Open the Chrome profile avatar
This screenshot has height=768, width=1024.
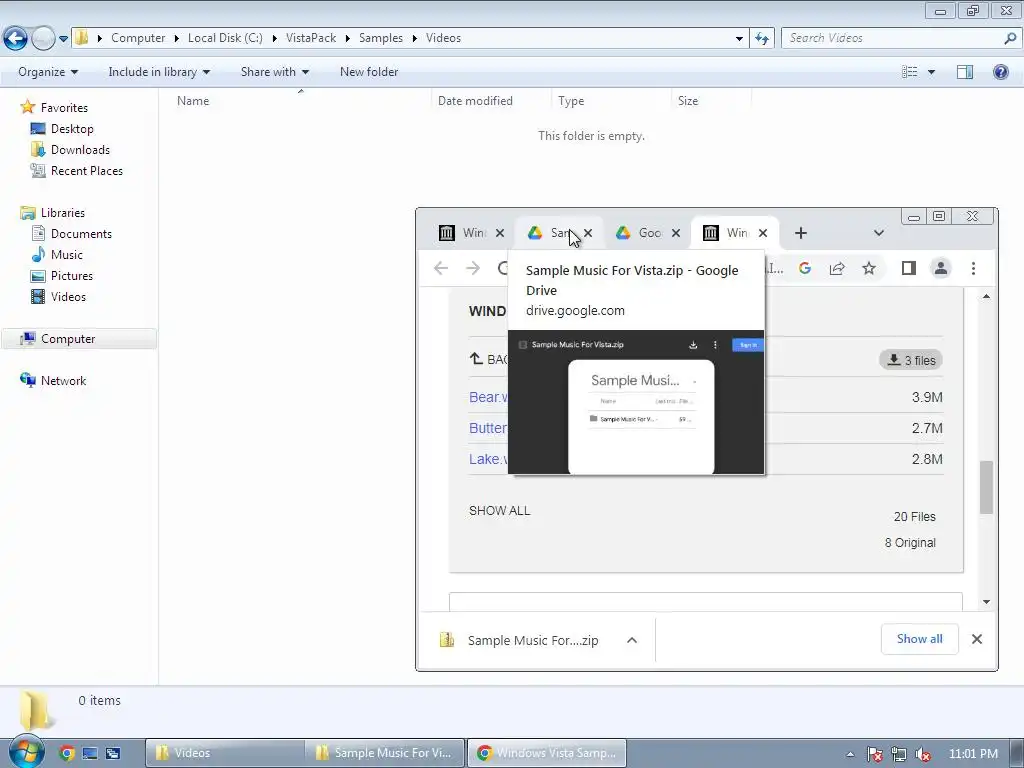(x=940, y=268)
